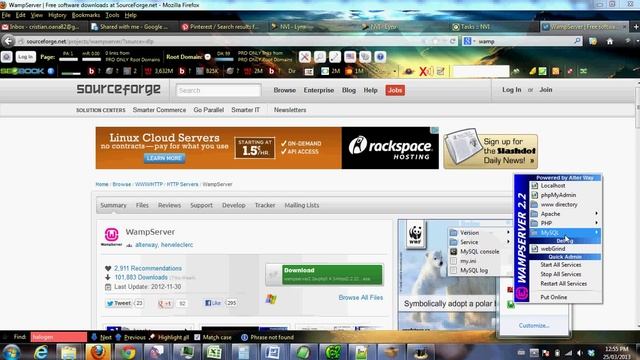Viewport: 640px width, 360px height.
Task: Click the Find Next button
Action: click(x=102, y=337)
